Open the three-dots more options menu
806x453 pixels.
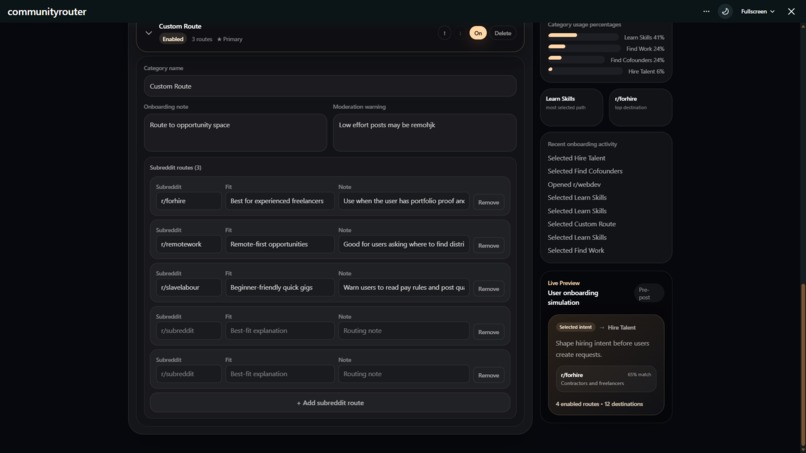tap(706, 11)
